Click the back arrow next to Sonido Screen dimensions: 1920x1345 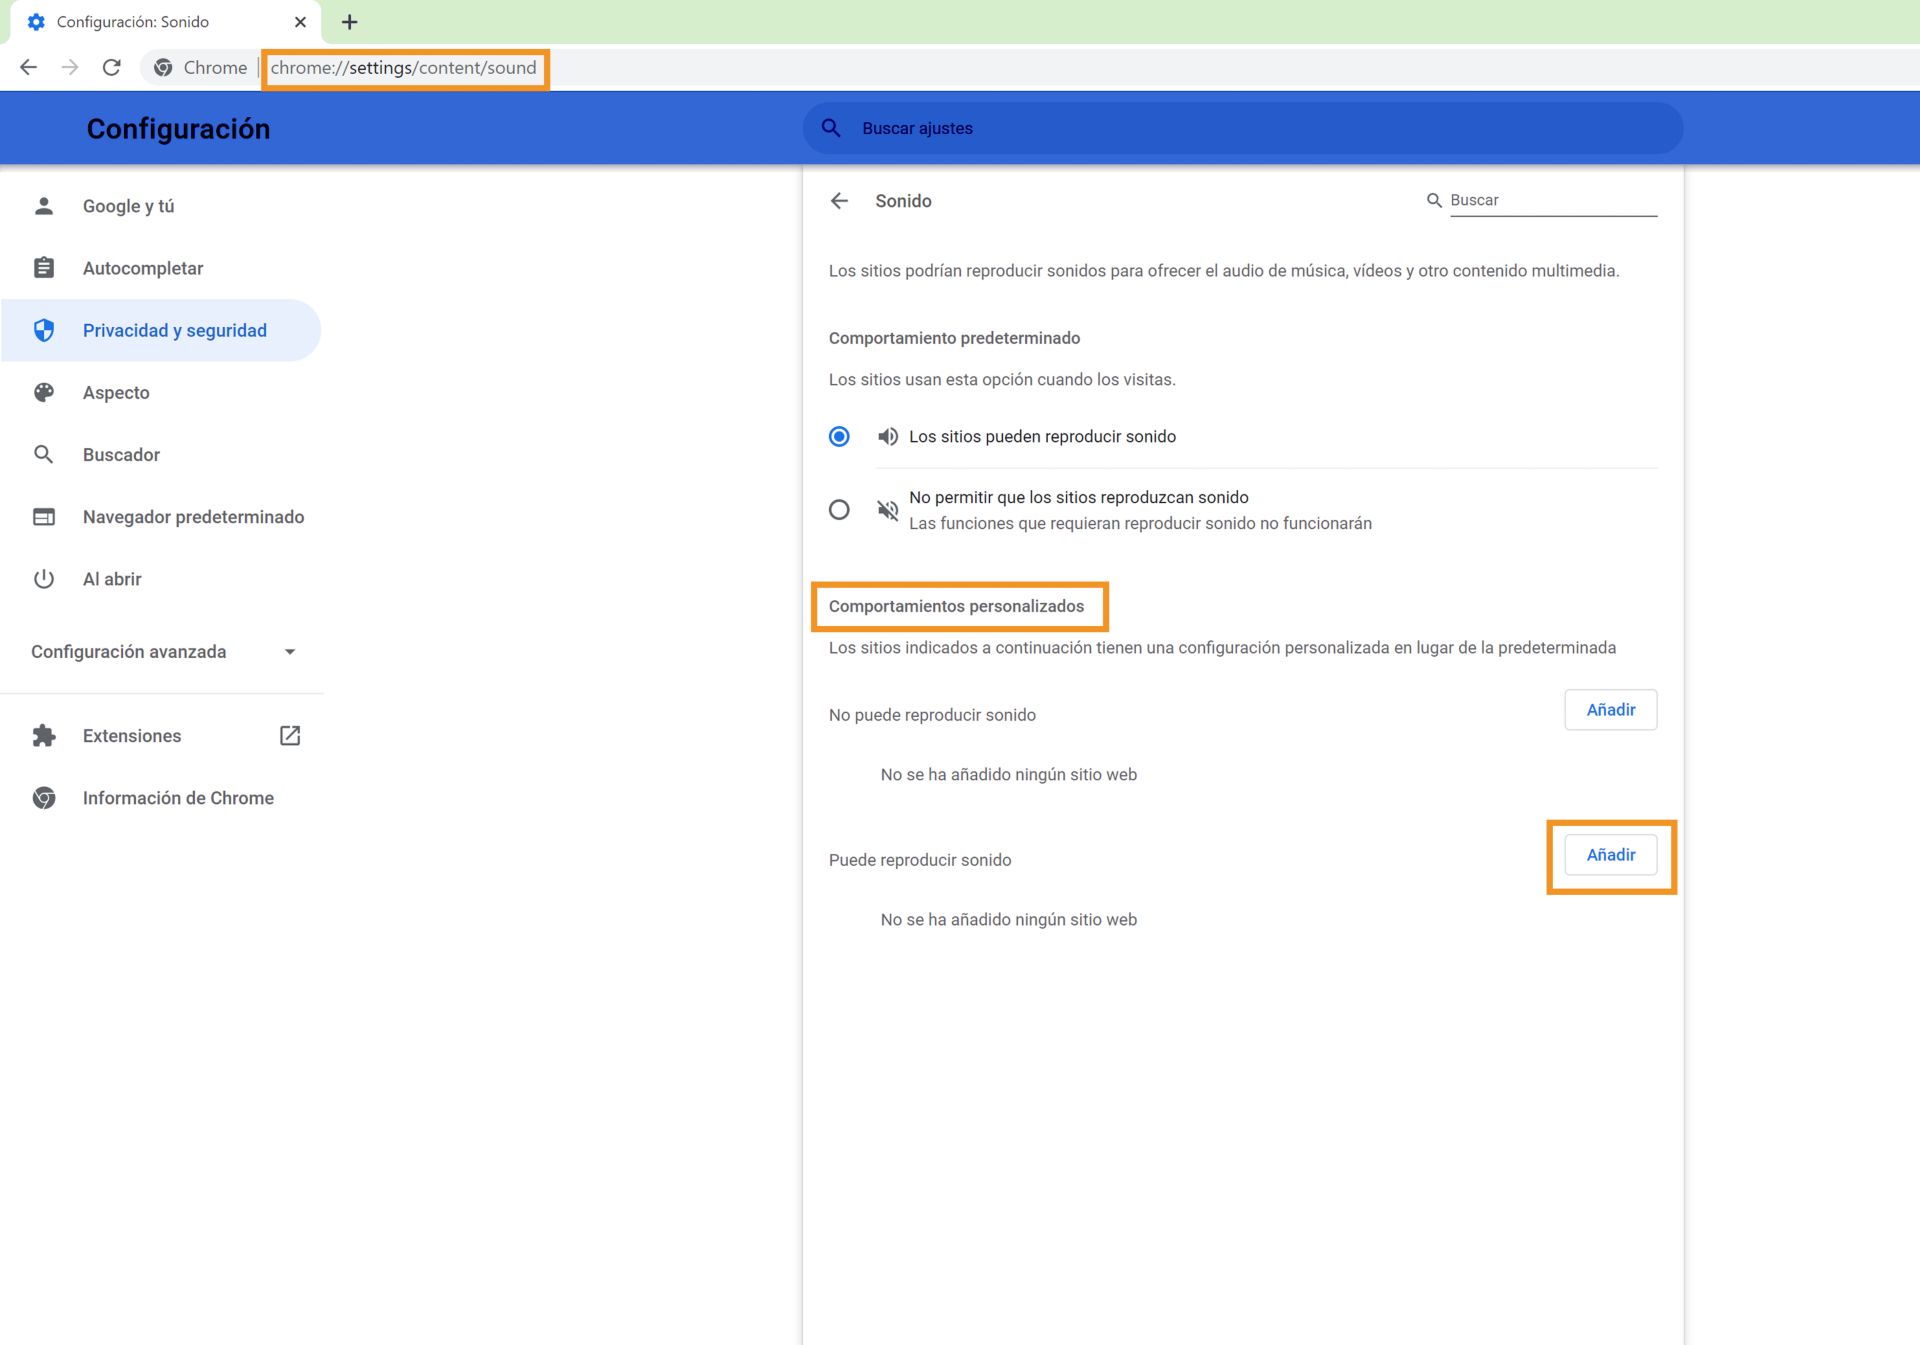[x=840, y=200]
